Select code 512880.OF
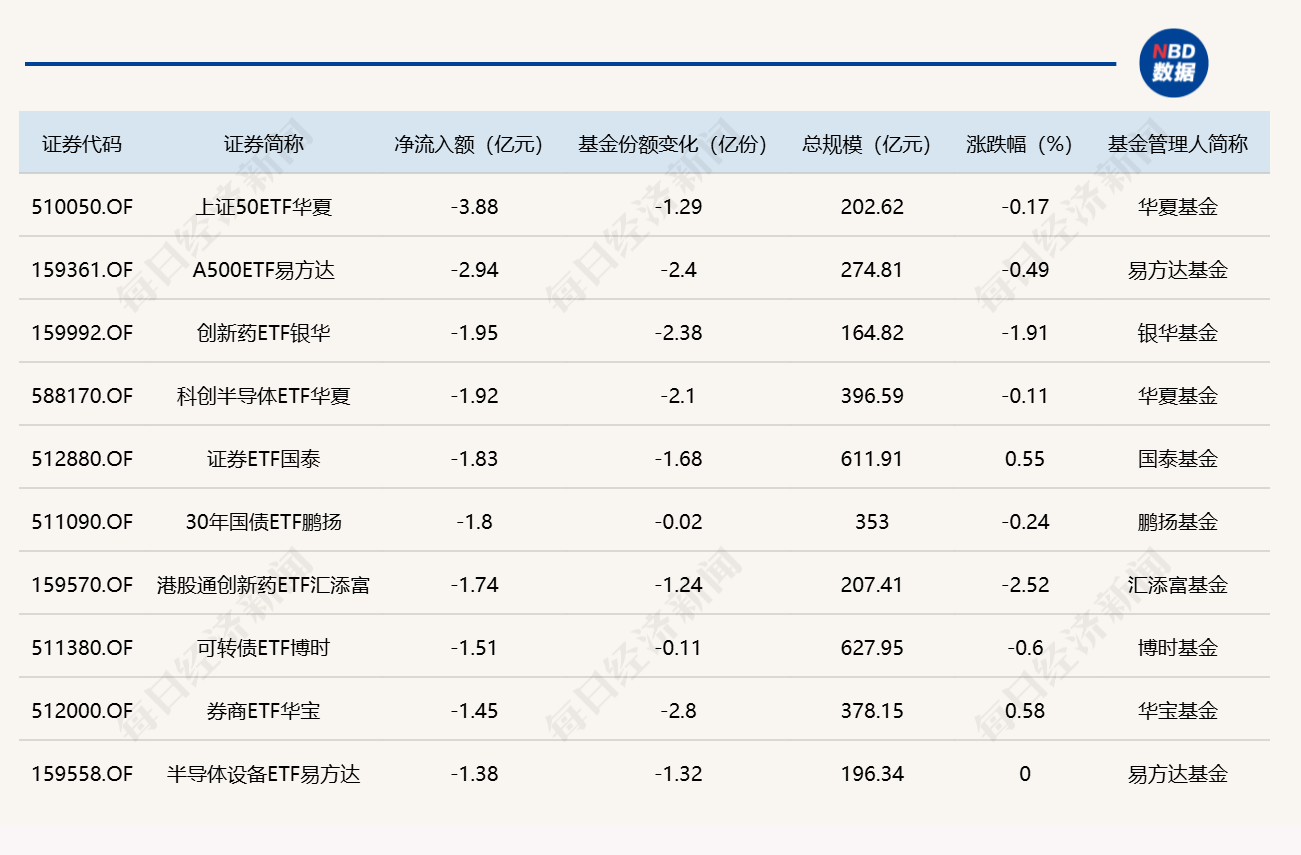The width and height of the screenshot is (1301, 855). pos(82,459)
